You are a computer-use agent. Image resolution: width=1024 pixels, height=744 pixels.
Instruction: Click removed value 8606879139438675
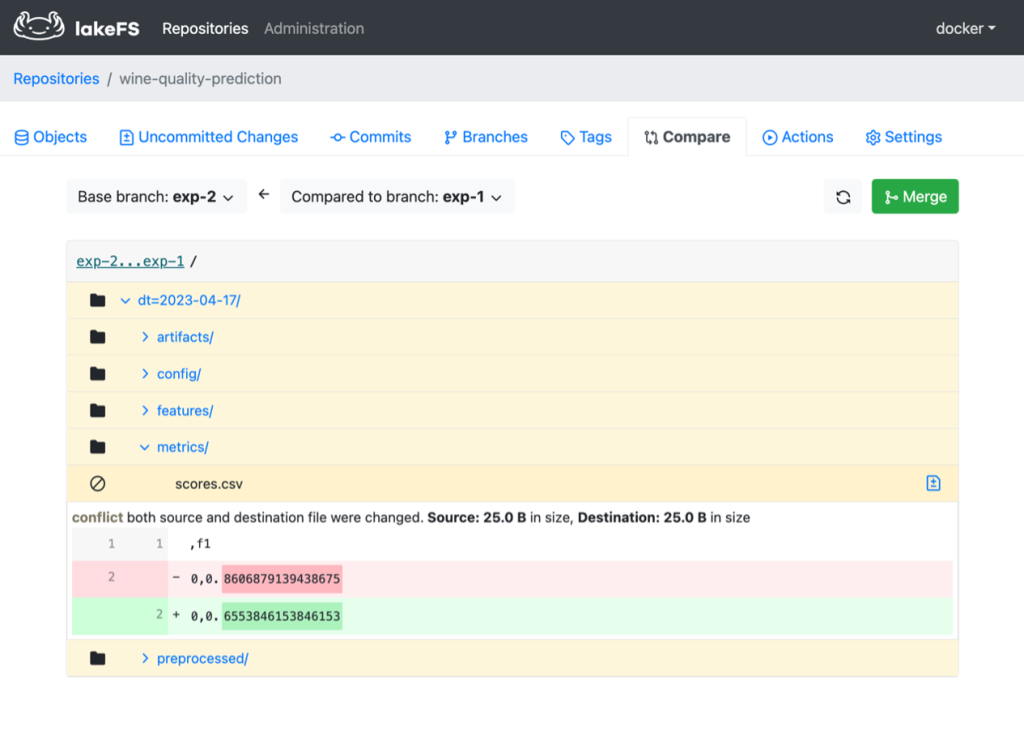pyautogui.click(x=282, y=579)
